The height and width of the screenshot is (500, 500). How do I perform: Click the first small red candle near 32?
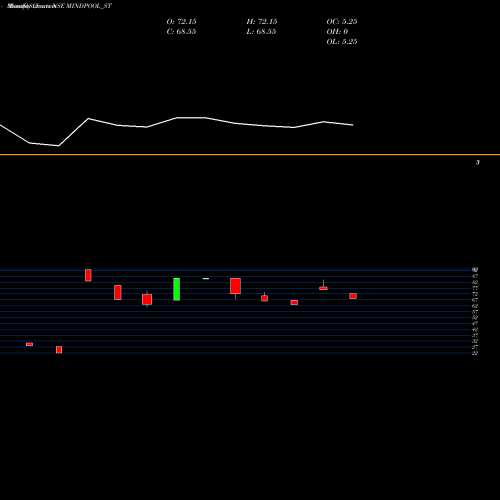tap(29, 344)
